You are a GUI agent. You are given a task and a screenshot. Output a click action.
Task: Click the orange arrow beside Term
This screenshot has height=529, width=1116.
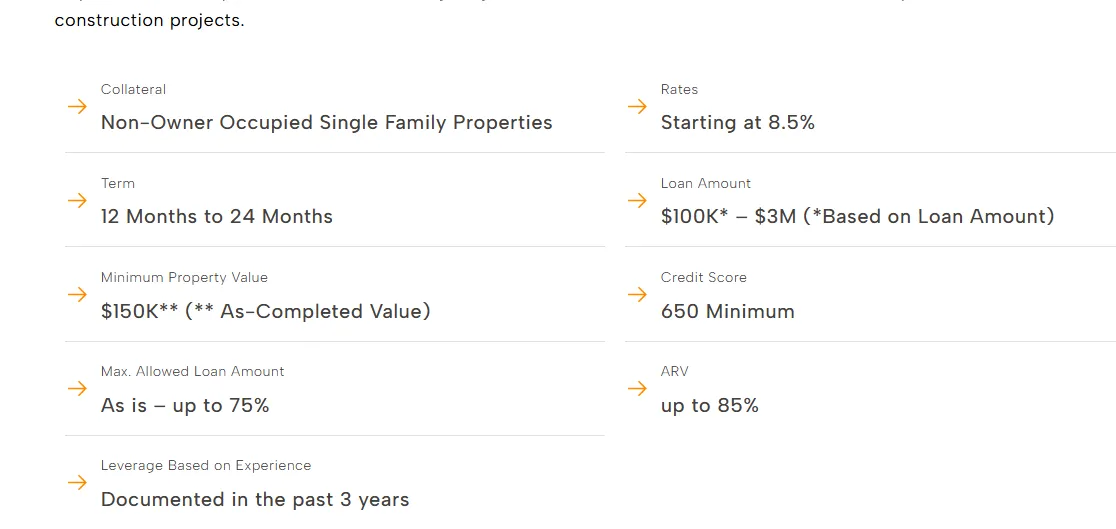click(x=77, y=201)
